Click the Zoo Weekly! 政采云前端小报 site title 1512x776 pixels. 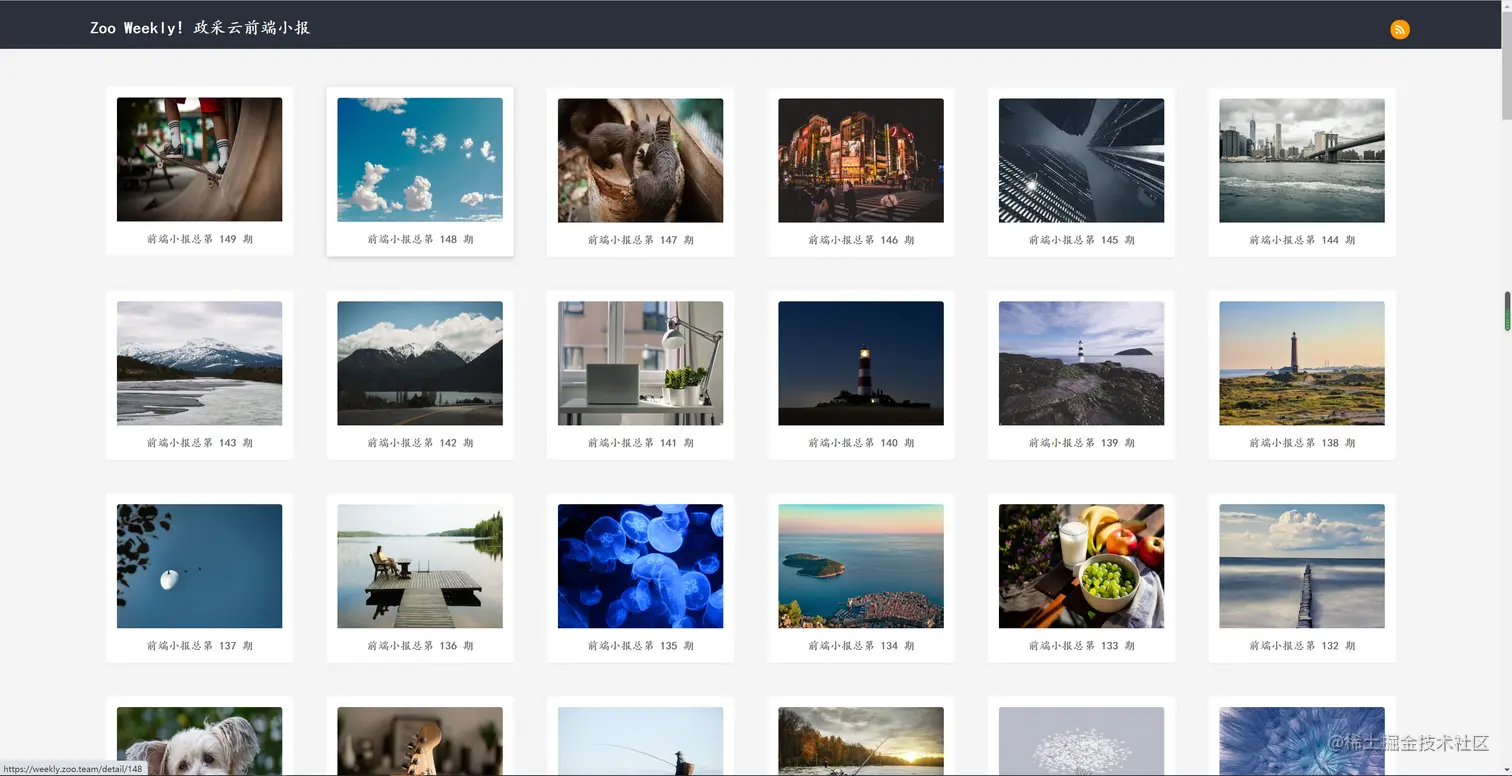click(200, 28)
